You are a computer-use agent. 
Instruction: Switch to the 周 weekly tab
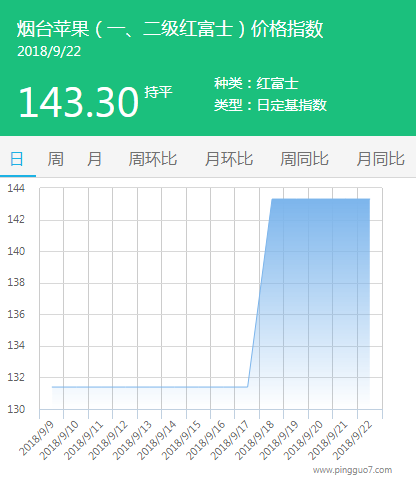point(55,159)
